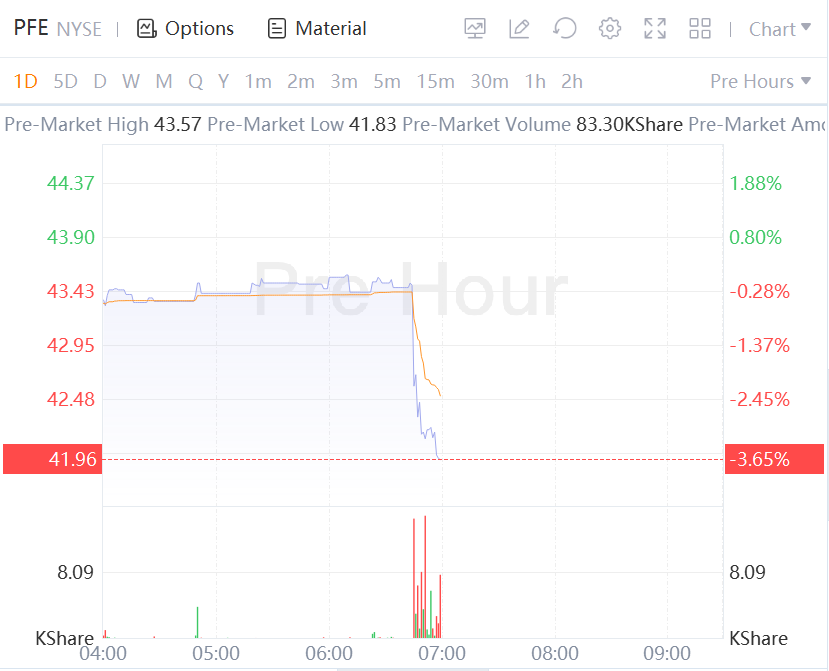Click the Material text link
829x671 pixels.
click(x=331, y=29)
